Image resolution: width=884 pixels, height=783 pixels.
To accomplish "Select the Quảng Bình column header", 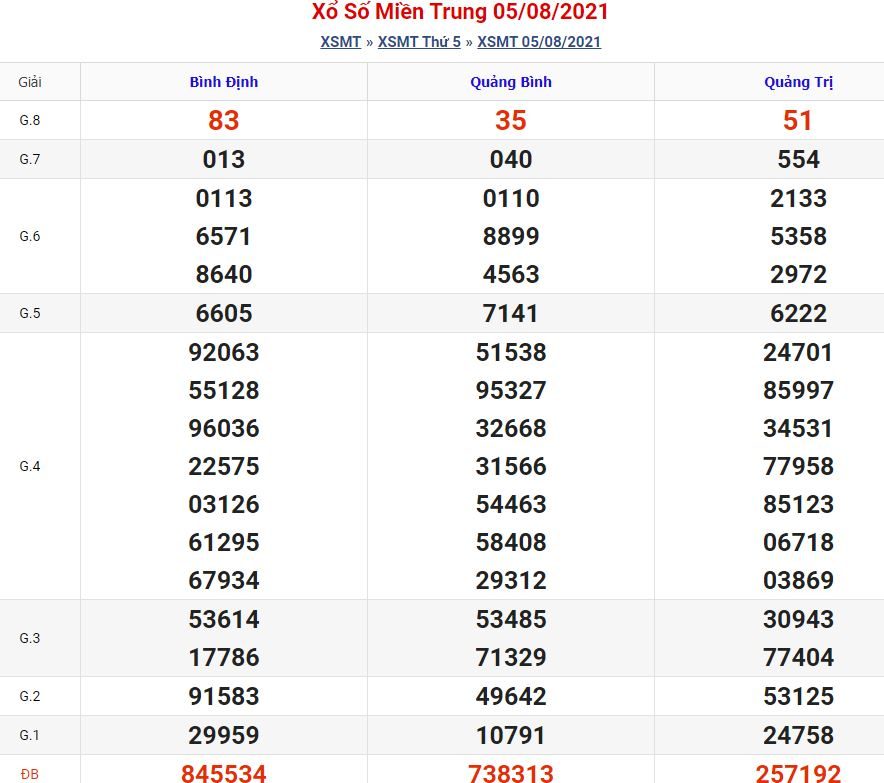I will (510, 82).
